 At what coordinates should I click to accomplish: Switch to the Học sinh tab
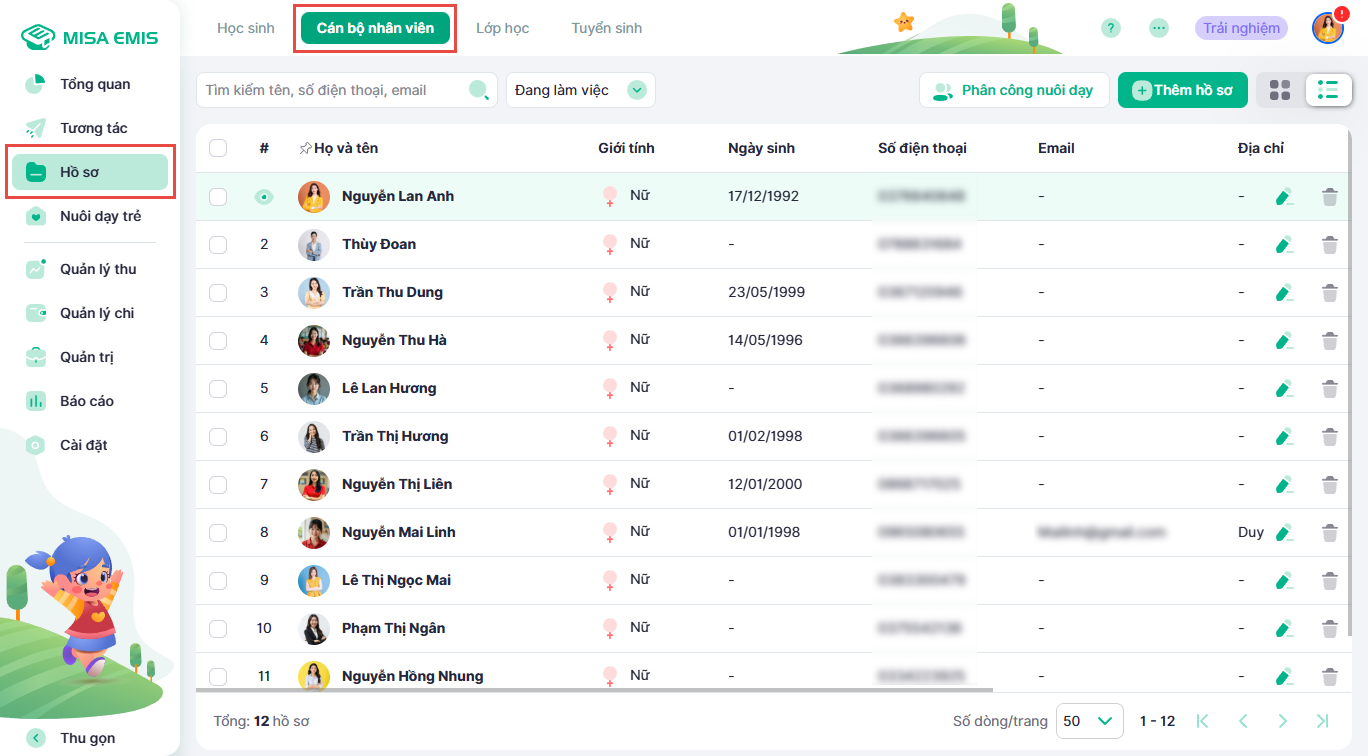(245, 28)
